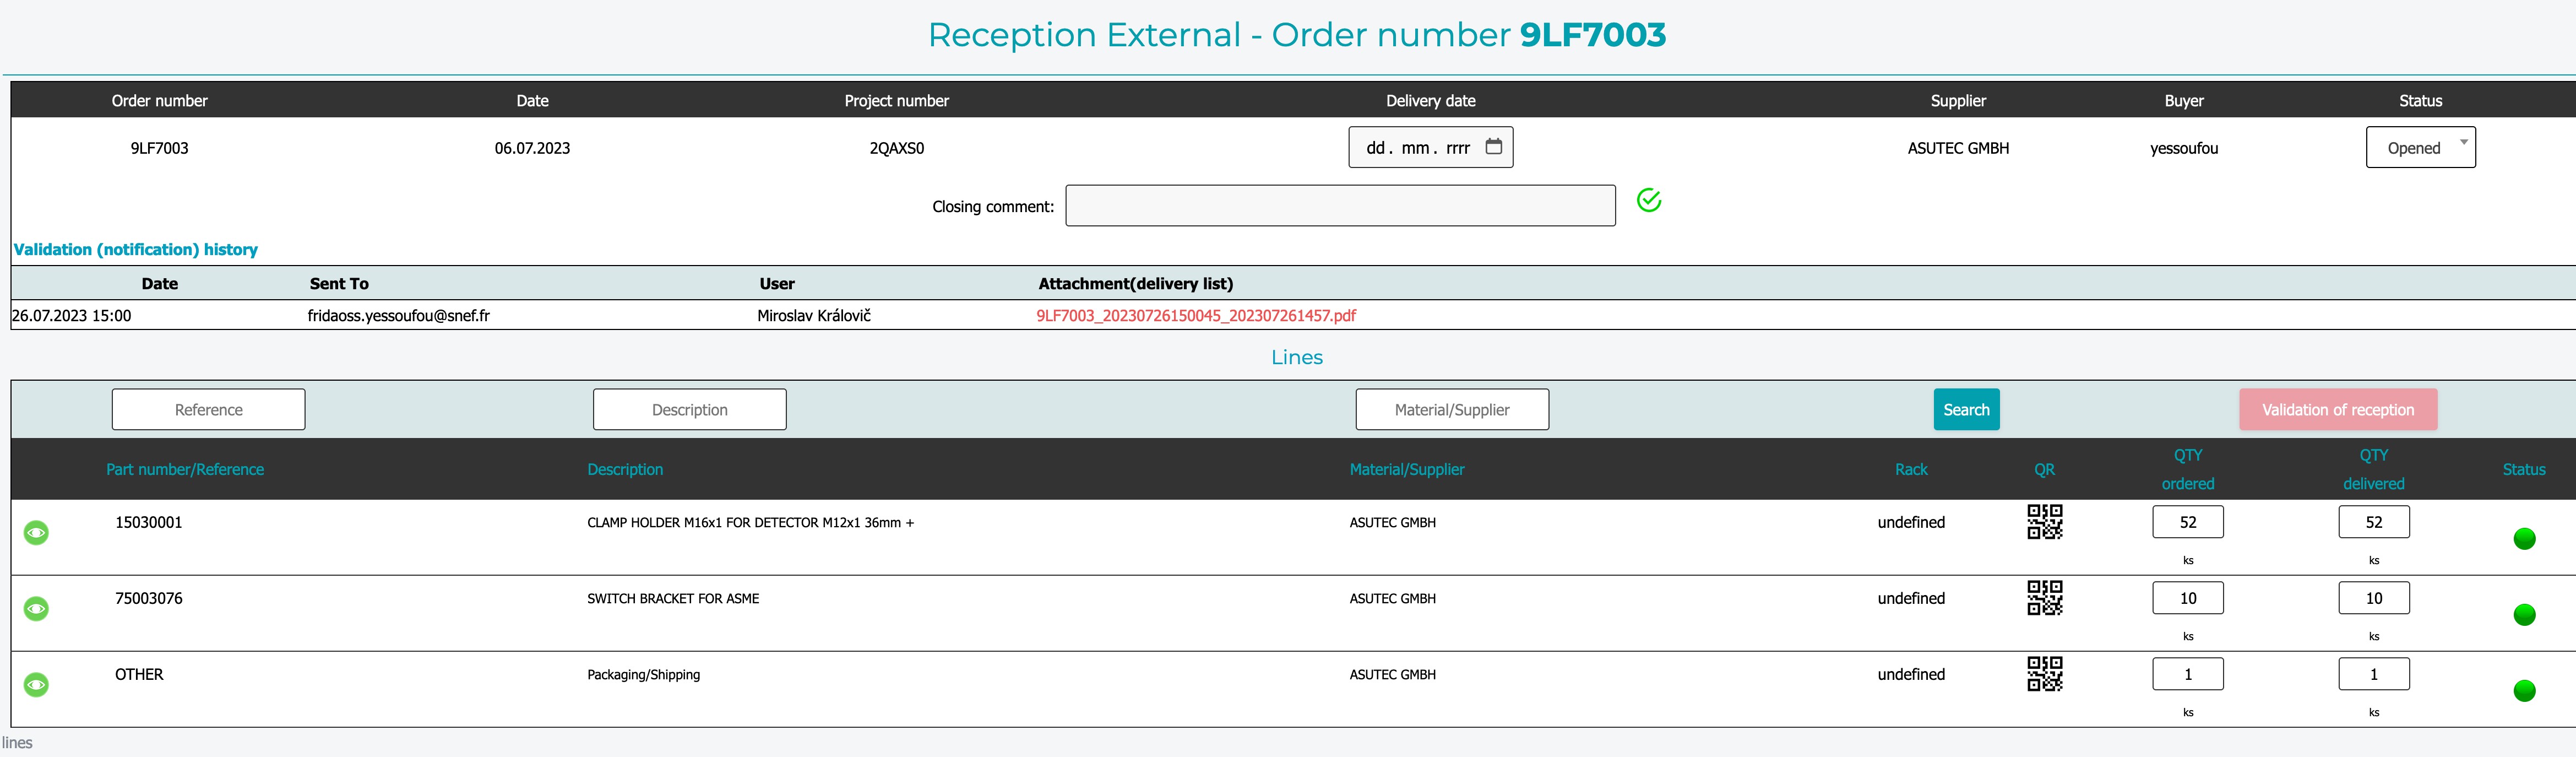Toggle eye icon for part 15030001
This screenshot has width=2576, height=757.
point(36,533)
